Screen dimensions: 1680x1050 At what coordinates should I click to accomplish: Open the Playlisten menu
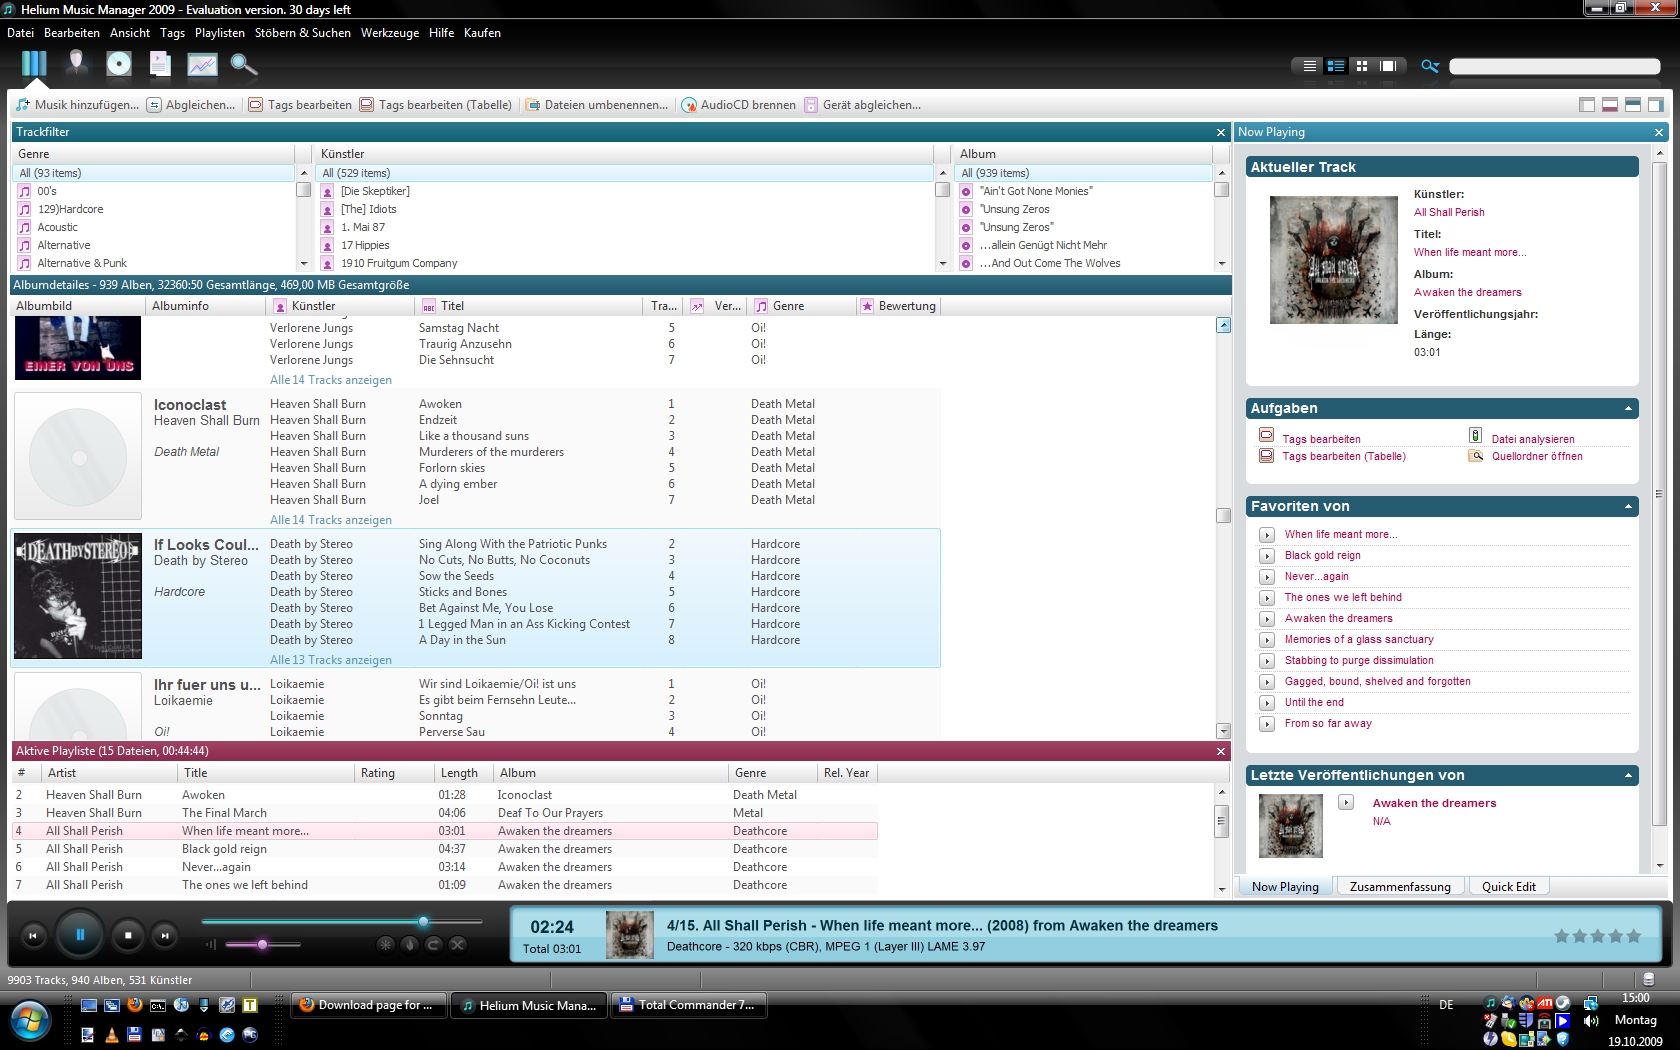220,33
